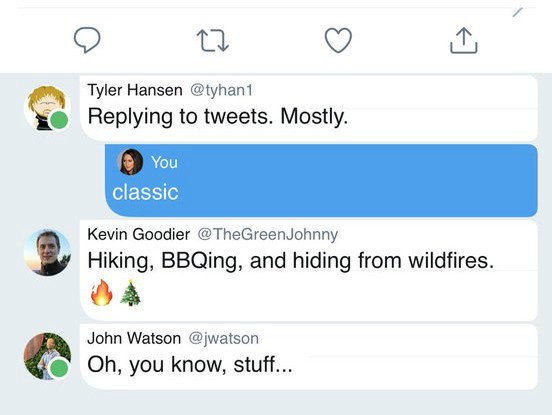Open John Watson's profile photo

(x=48, y=356)
